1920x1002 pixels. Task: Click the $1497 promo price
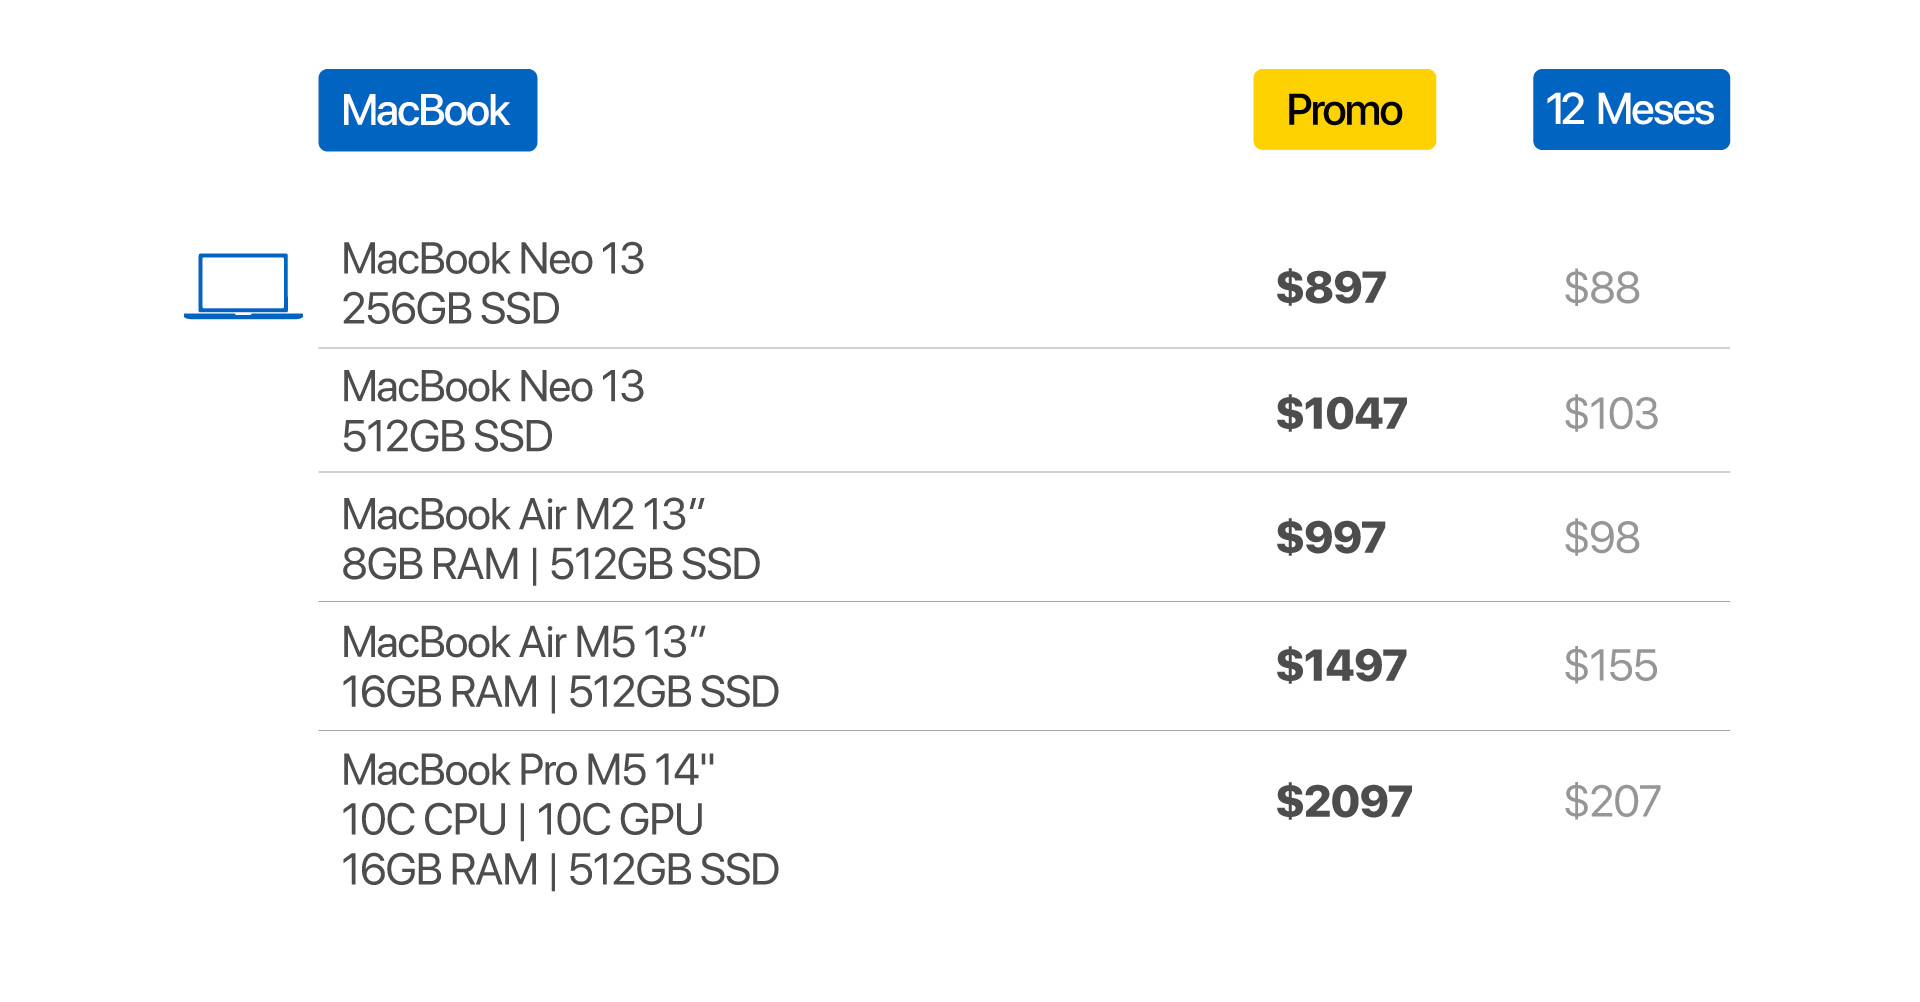1341,666
